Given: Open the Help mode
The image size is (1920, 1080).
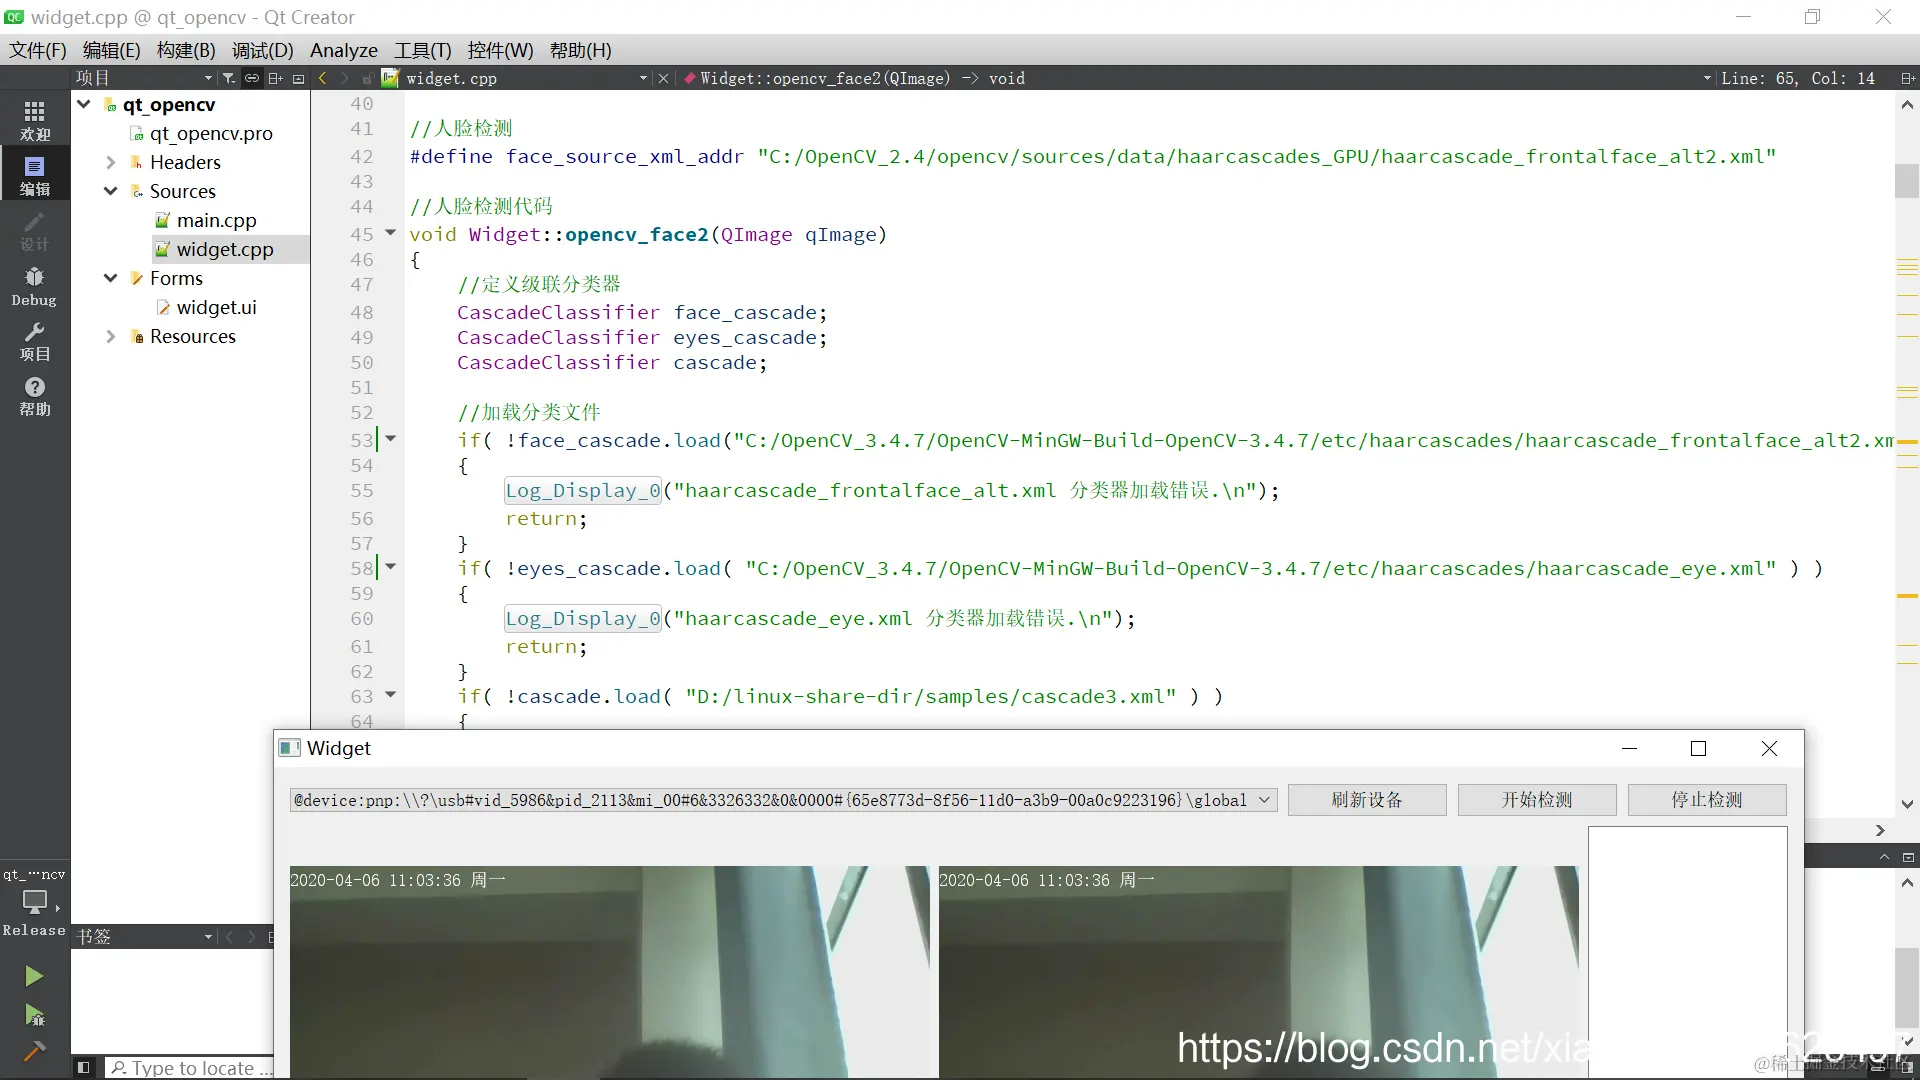Looking at the screenshot, I should tap(34, 396).
